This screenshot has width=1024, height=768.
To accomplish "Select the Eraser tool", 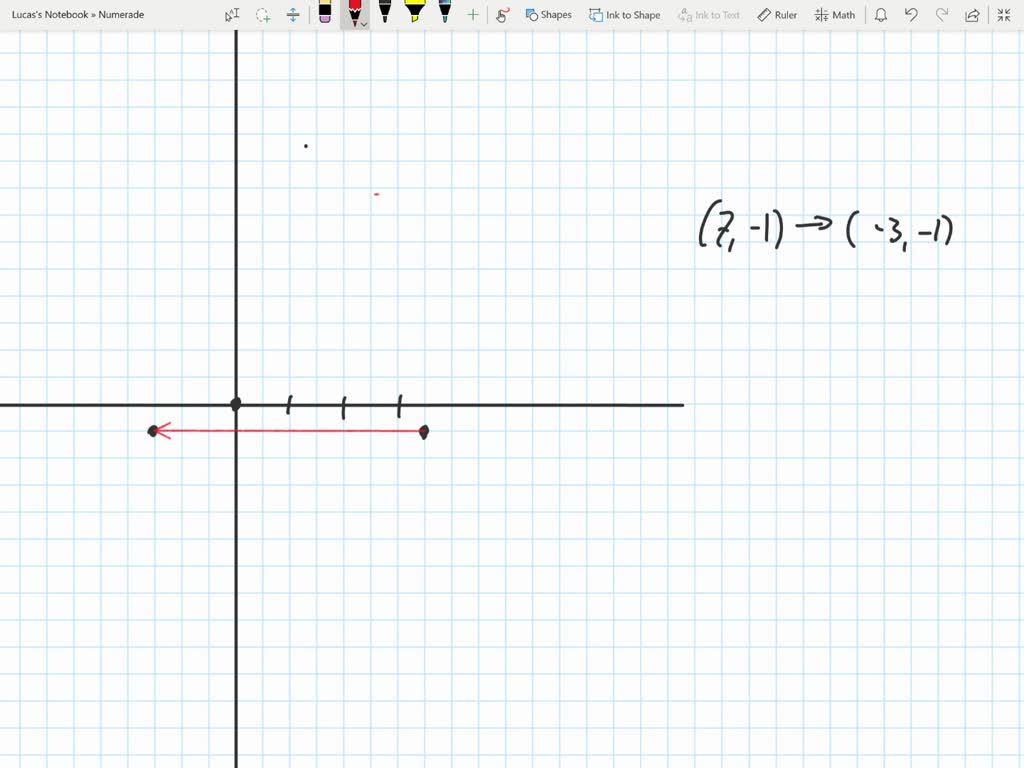I will (327, 14).
